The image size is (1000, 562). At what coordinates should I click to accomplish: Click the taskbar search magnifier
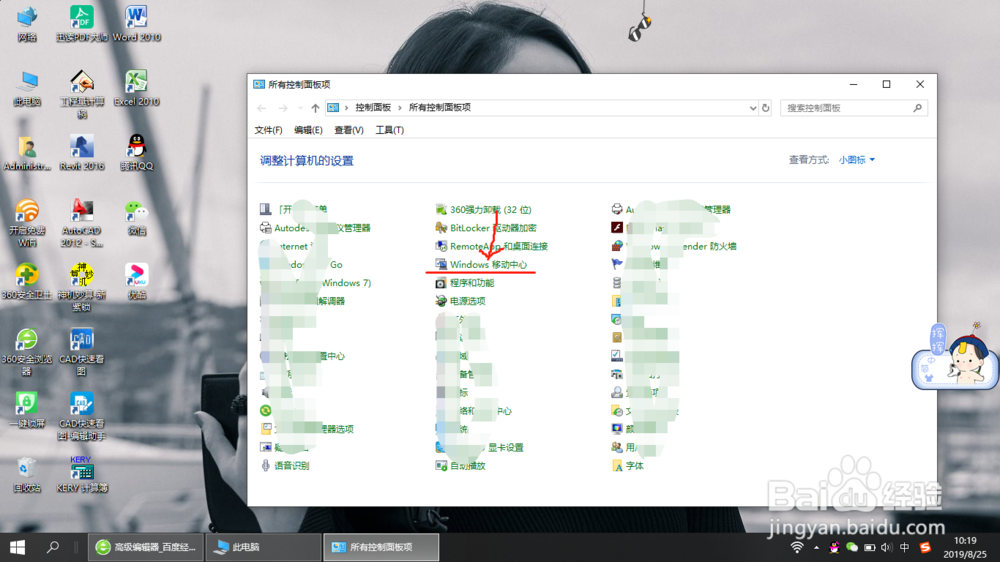tap(53, 547)
